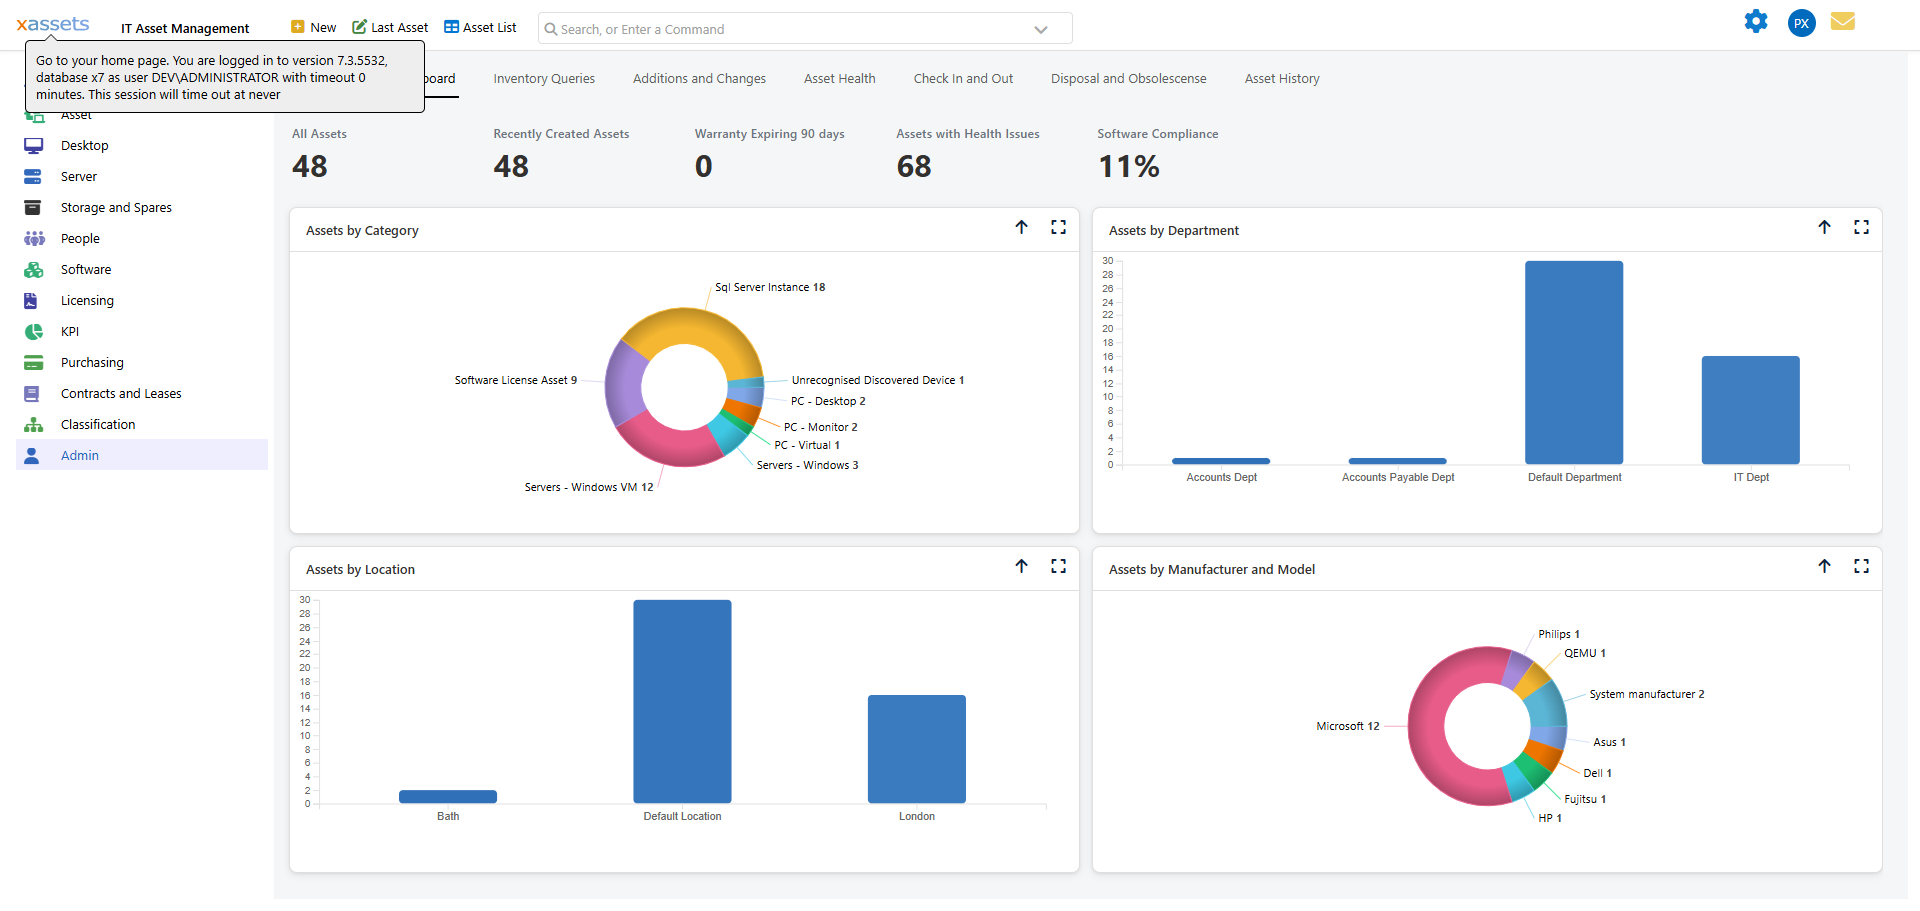1920x911 pixels.
Task: Click the New asset button
Action: (x=313, y=28)
